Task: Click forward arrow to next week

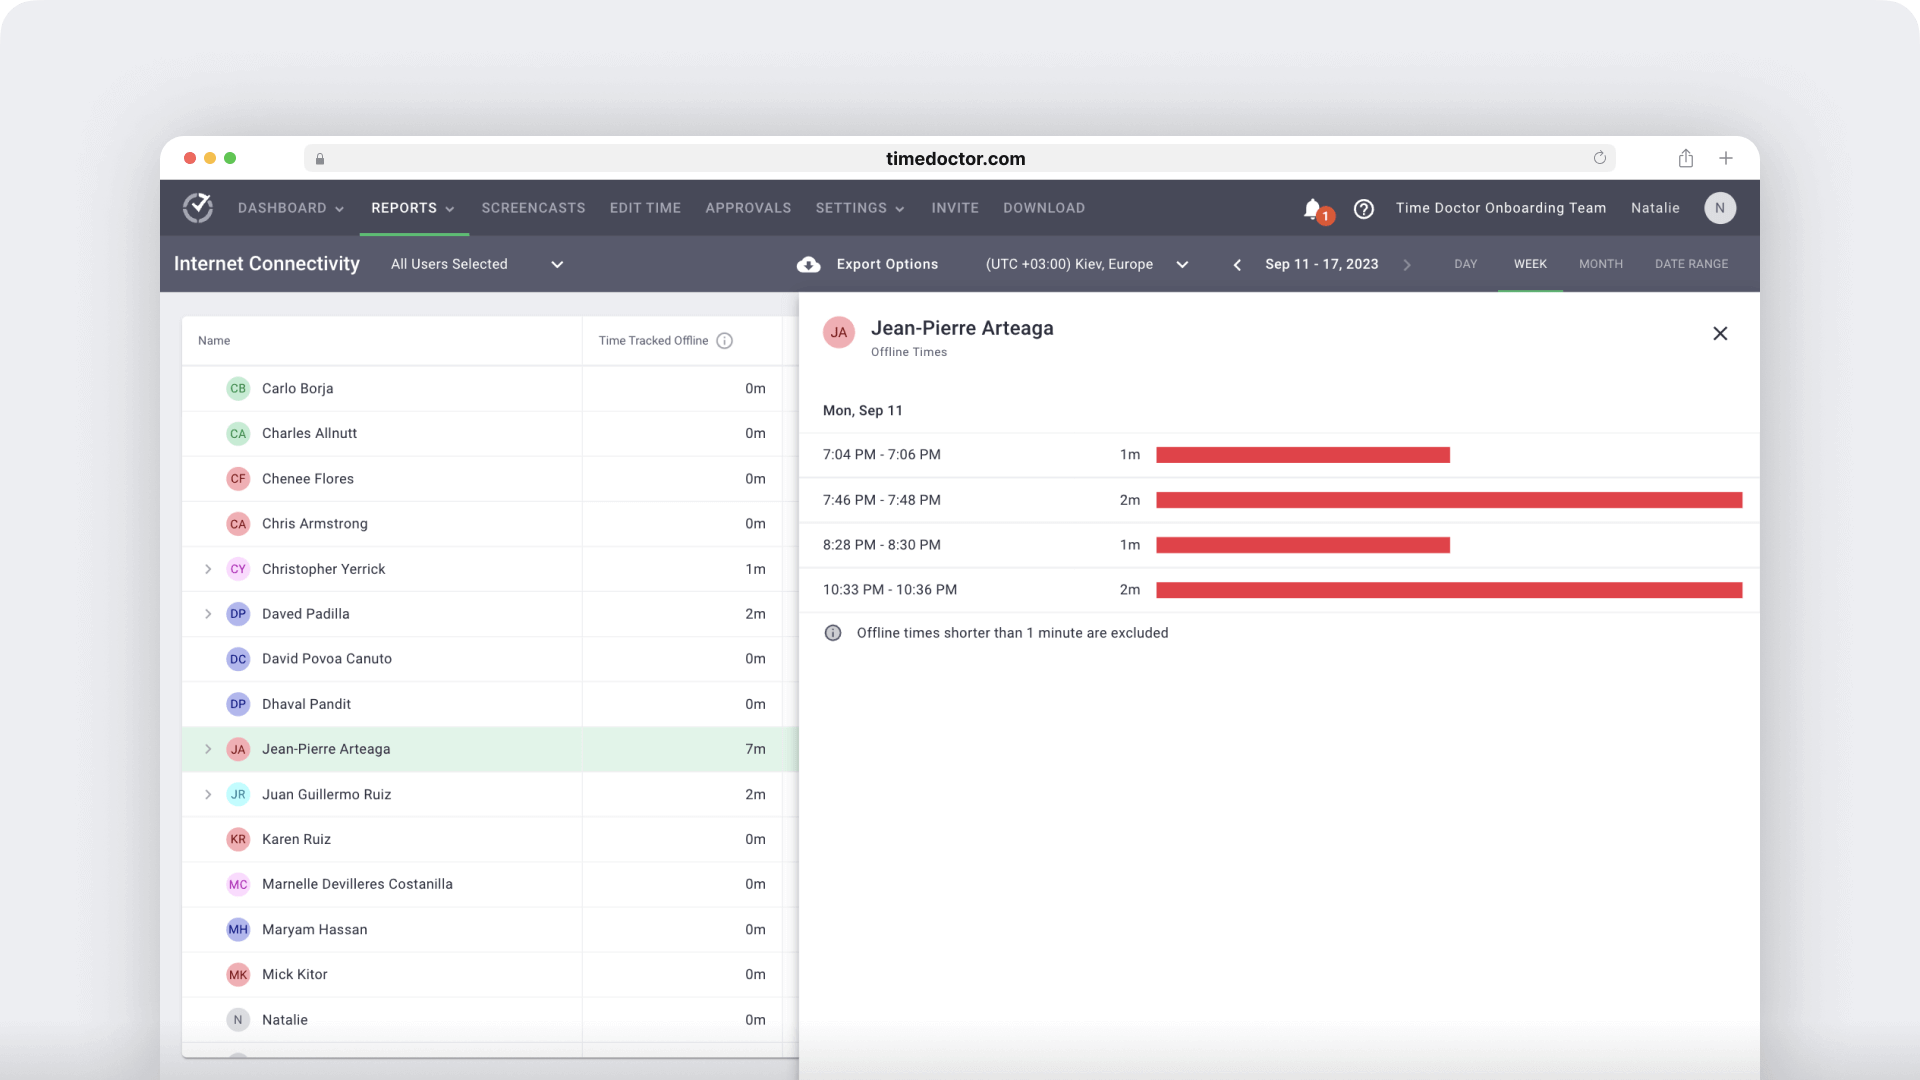Action: [x=1407, y=264]
